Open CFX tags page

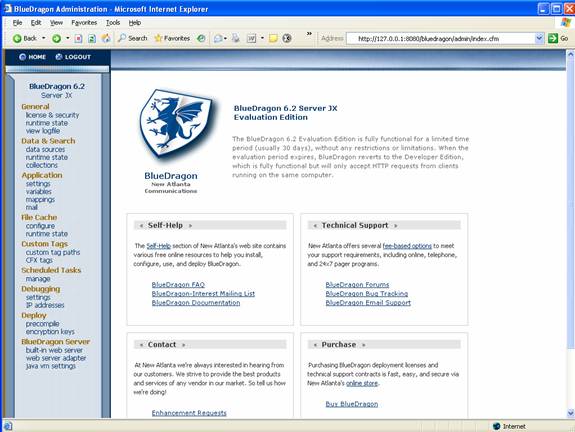(x=39, y=260)
